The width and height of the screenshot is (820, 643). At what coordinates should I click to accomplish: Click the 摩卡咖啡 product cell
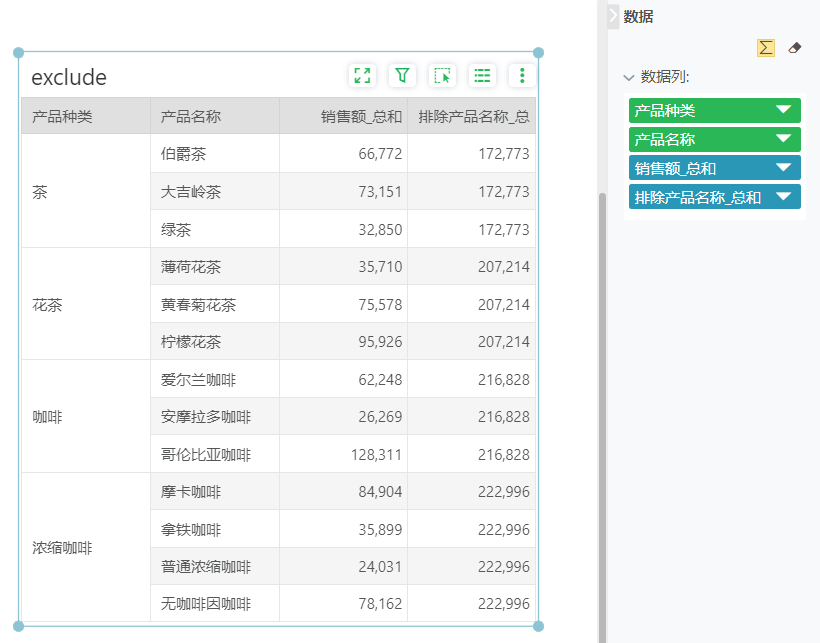coord(214,491)
